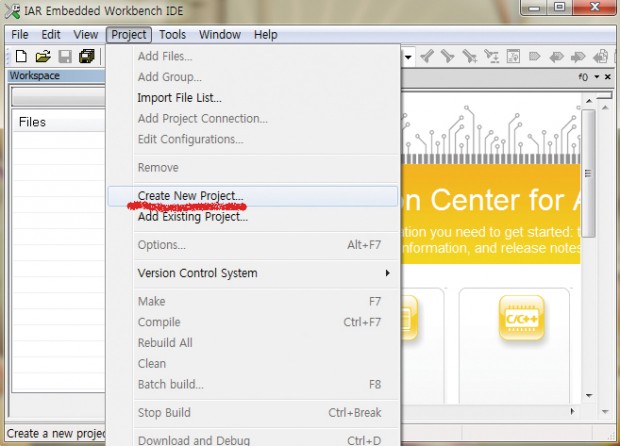This screenshot has width=620, height=446.
Task: Open the Help menu
Action: click(x=266, y=35)
